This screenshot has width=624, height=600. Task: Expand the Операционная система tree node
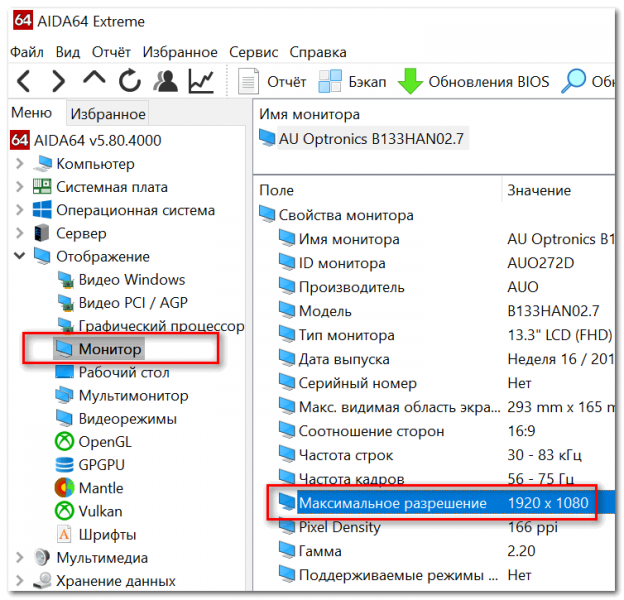19,210
